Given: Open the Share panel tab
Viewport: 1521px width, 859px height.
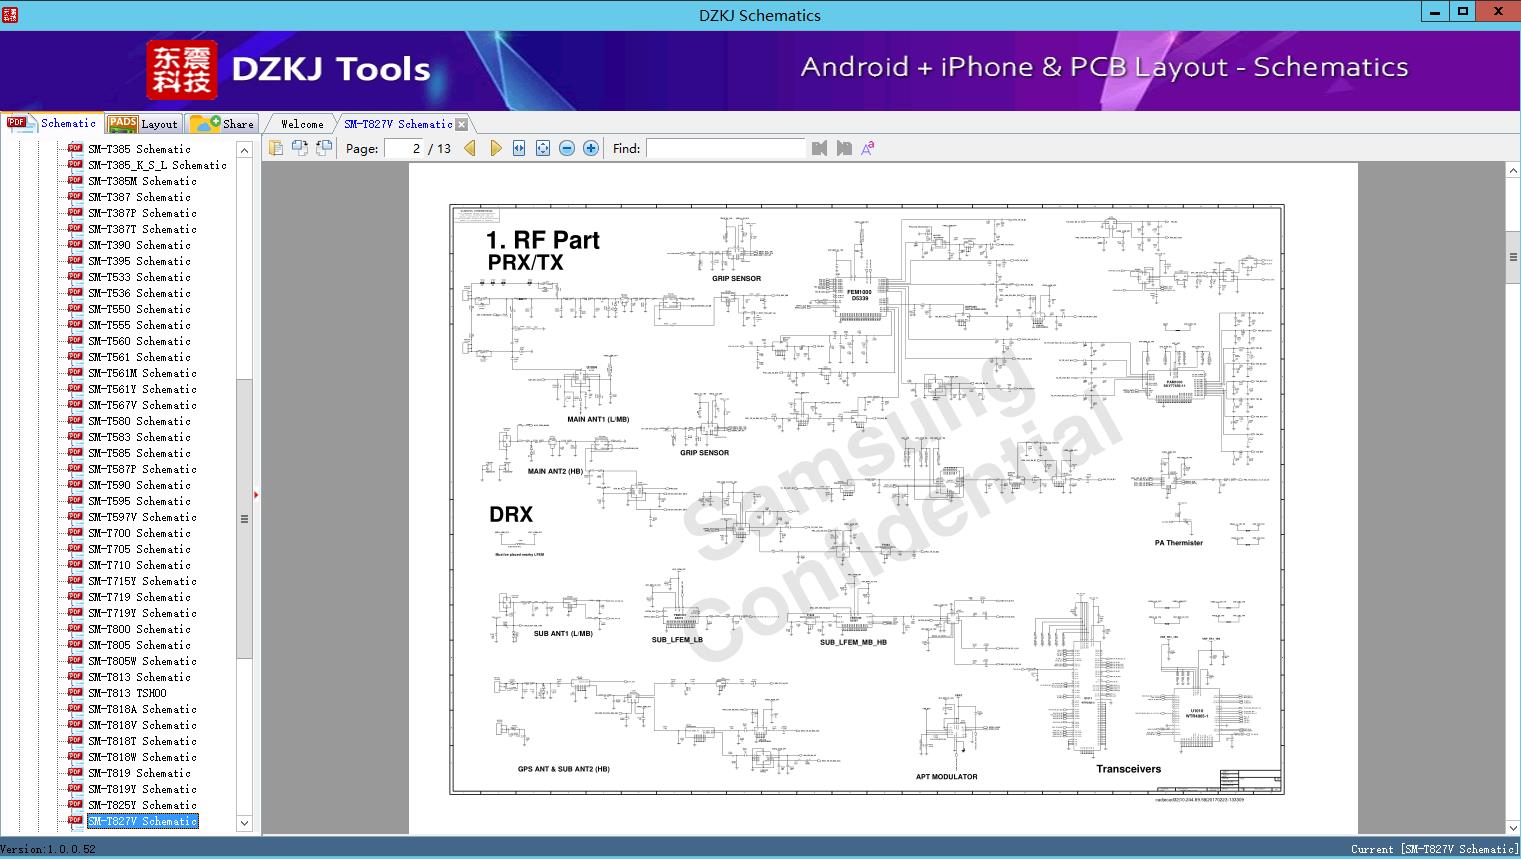Looking at the screenshot, I should point(222,123).
